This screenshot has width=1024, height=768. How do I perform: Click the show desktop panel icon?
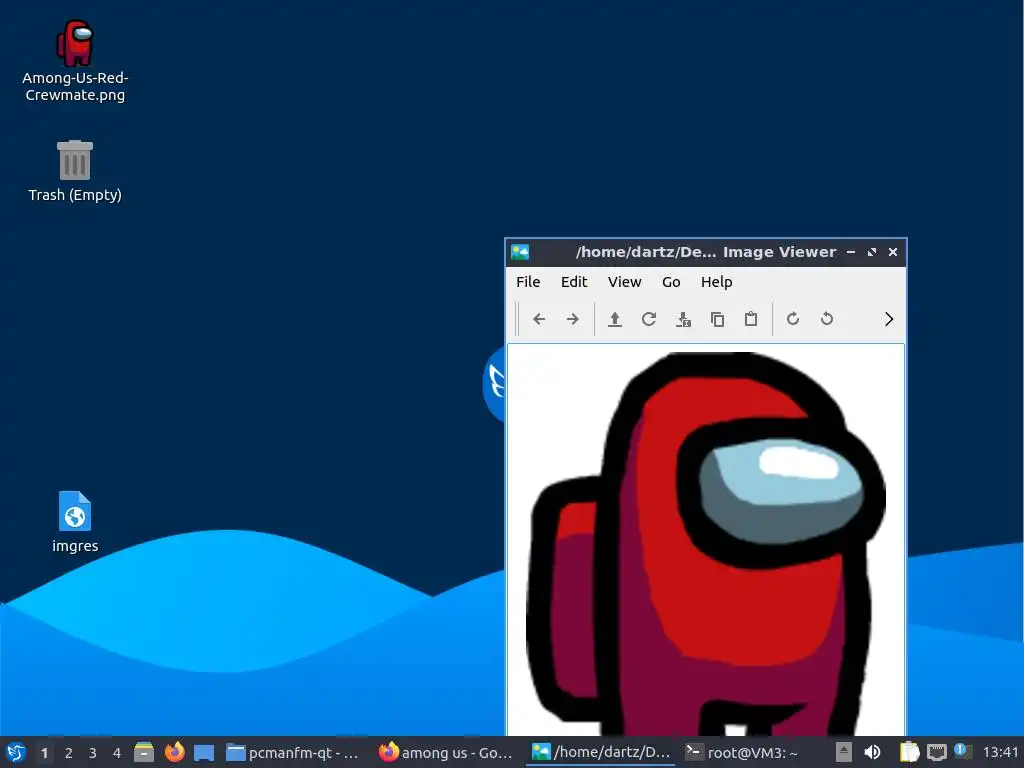coord(204,753)
